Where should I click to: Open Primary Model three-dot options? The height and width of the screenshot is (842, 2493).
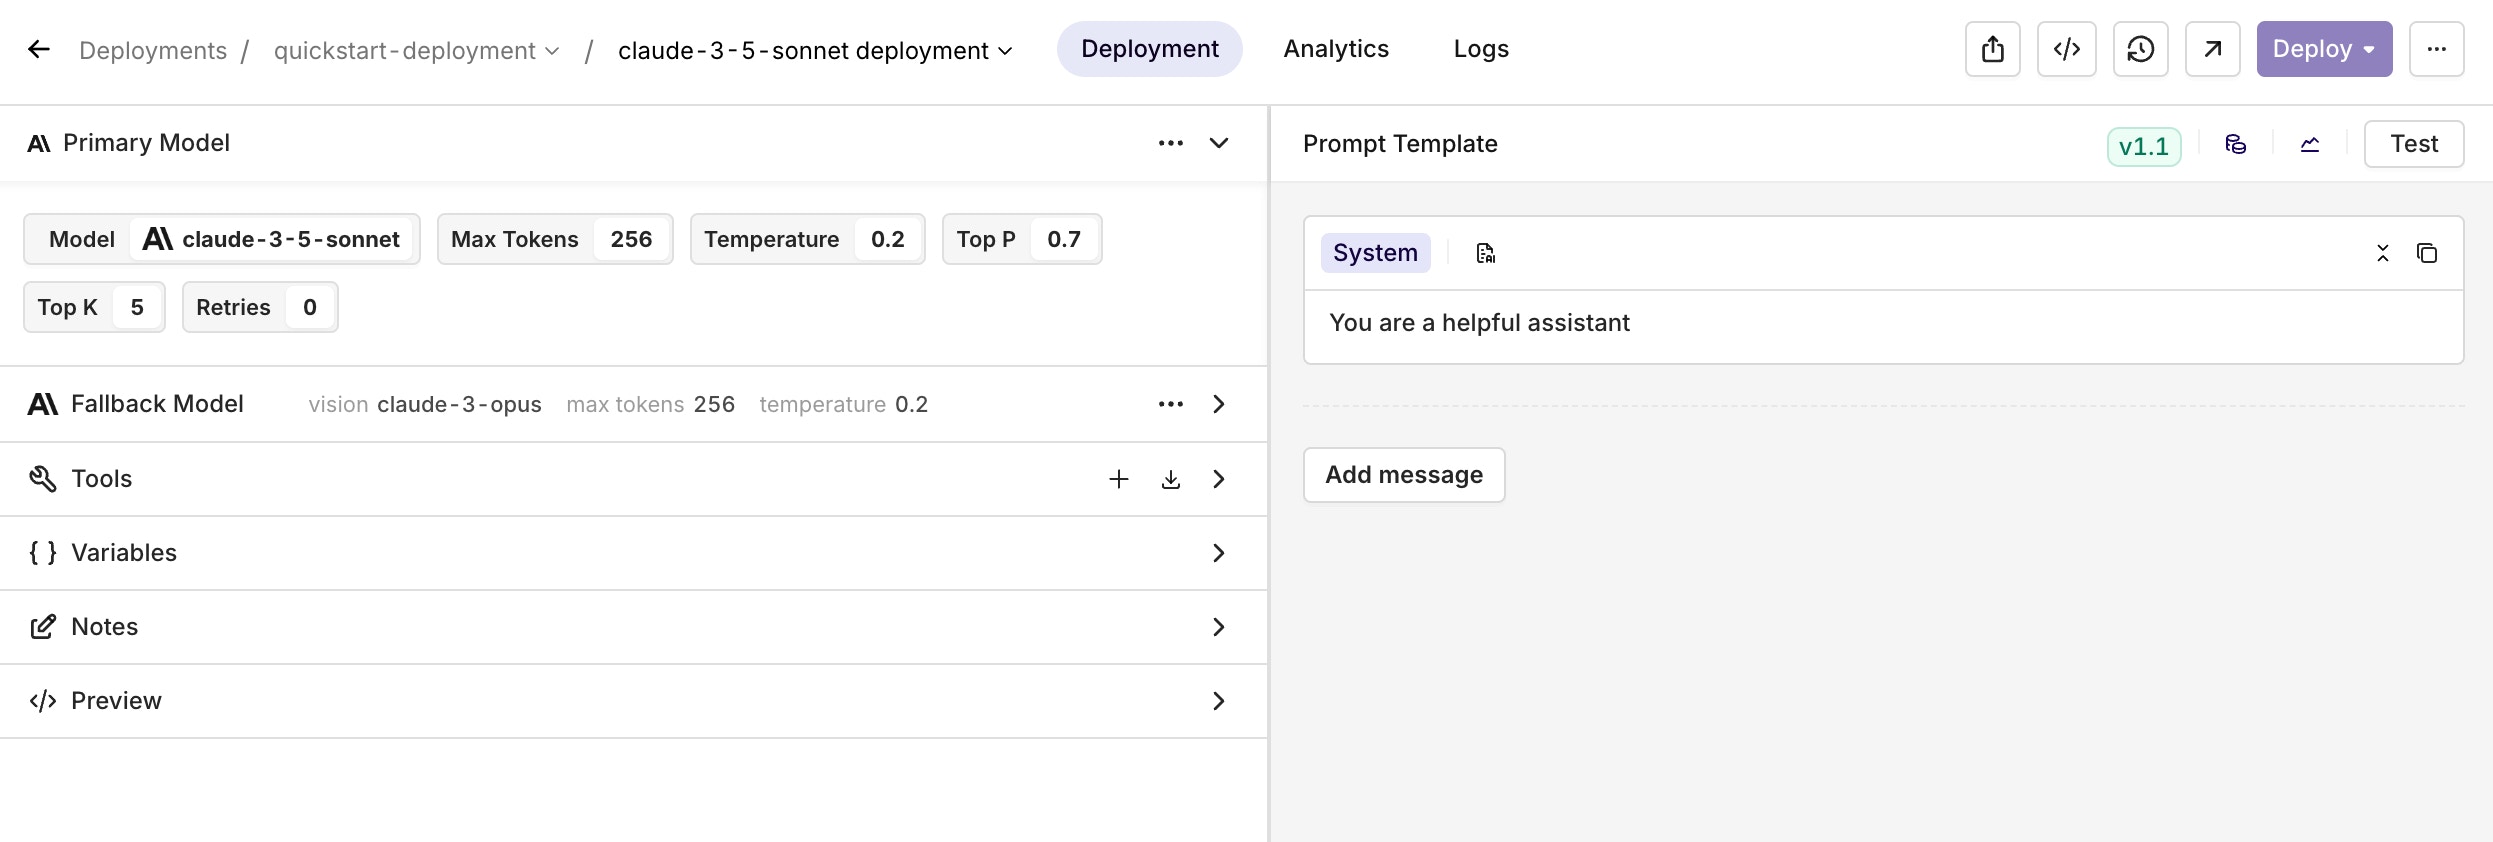pyautogui.click(x=1170, y=143)
